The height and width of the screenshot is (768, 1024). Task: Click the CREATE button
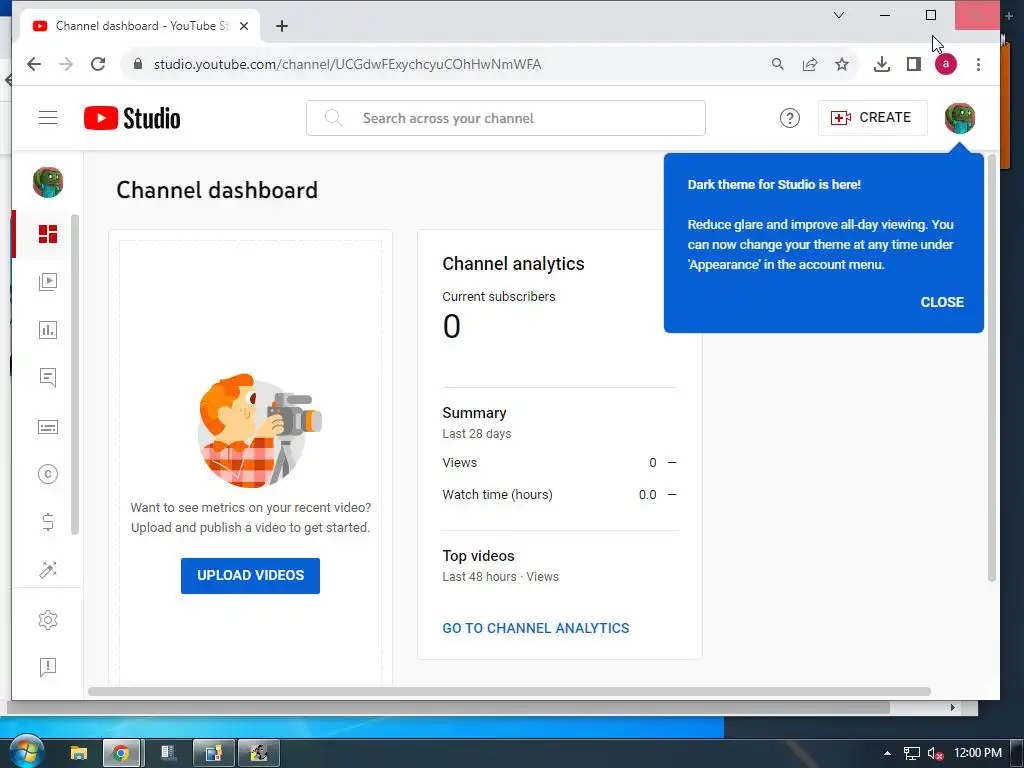pos(872,118)
